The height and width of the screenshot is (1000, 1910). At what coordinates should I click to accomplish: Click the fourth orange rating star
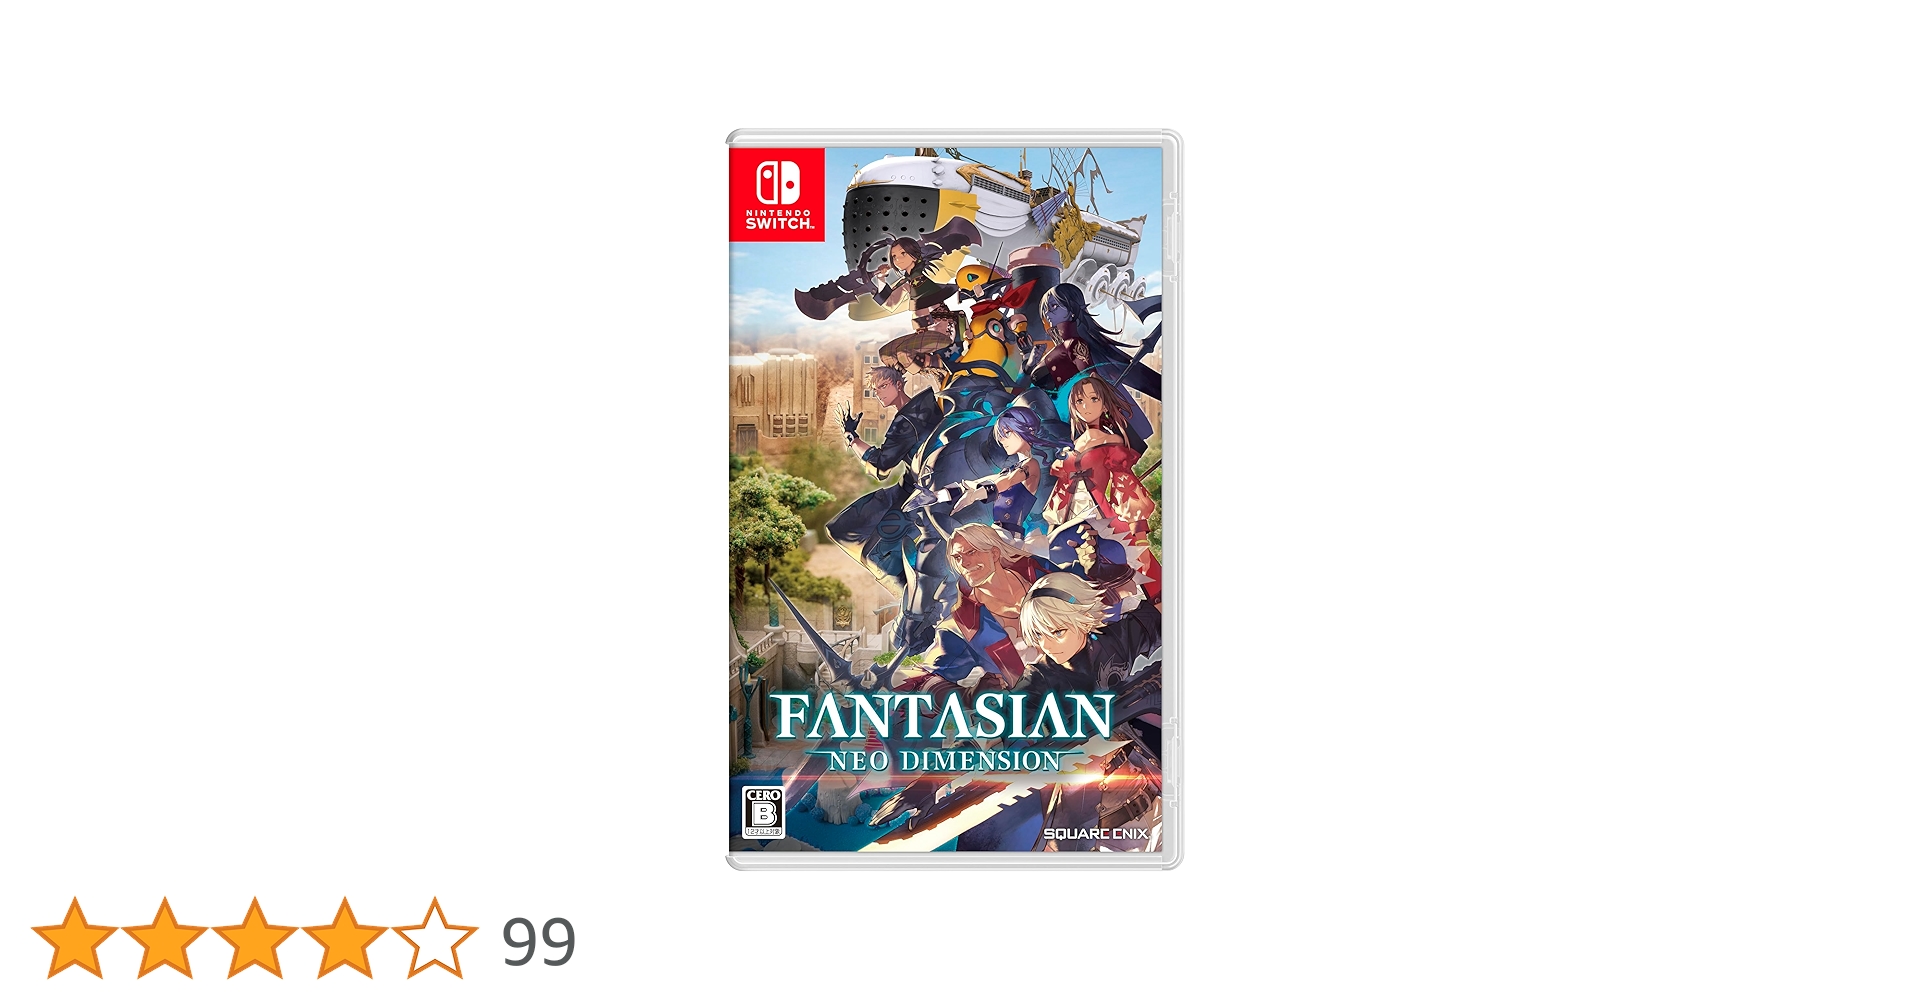(x=345, y=938)
